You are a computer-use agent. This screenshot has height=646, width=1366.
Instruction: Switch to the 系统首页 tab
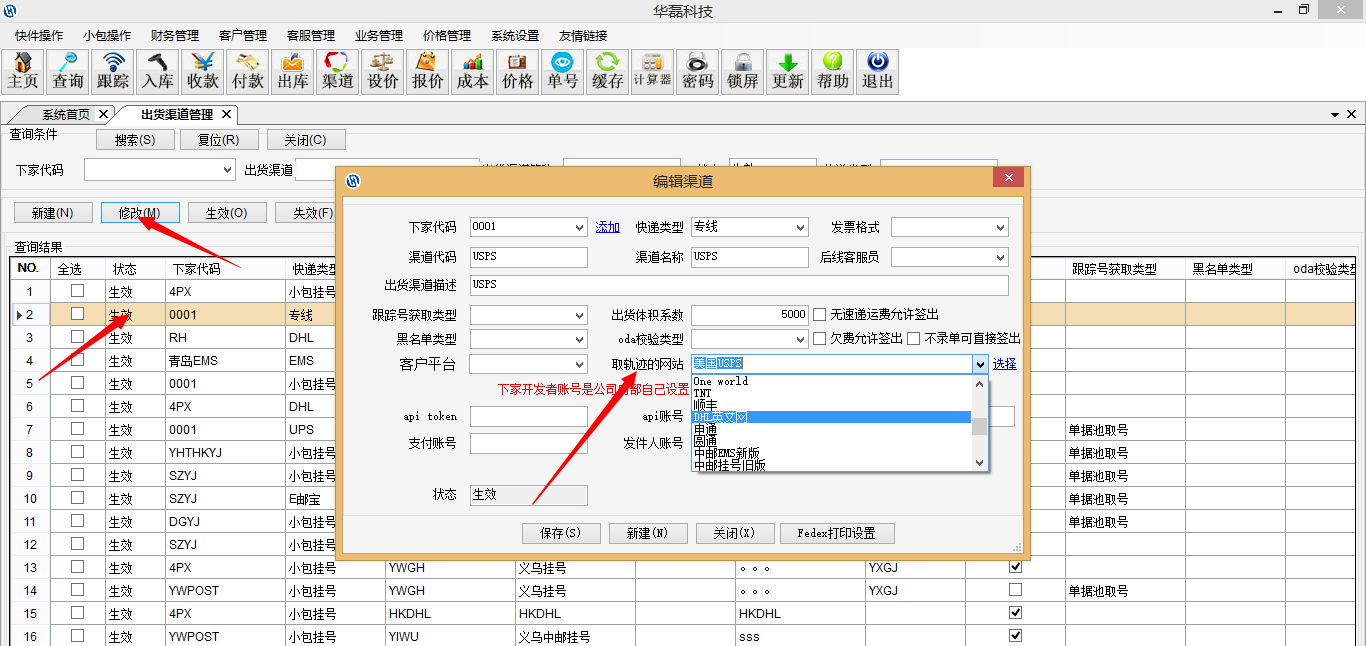click(66, 114)
